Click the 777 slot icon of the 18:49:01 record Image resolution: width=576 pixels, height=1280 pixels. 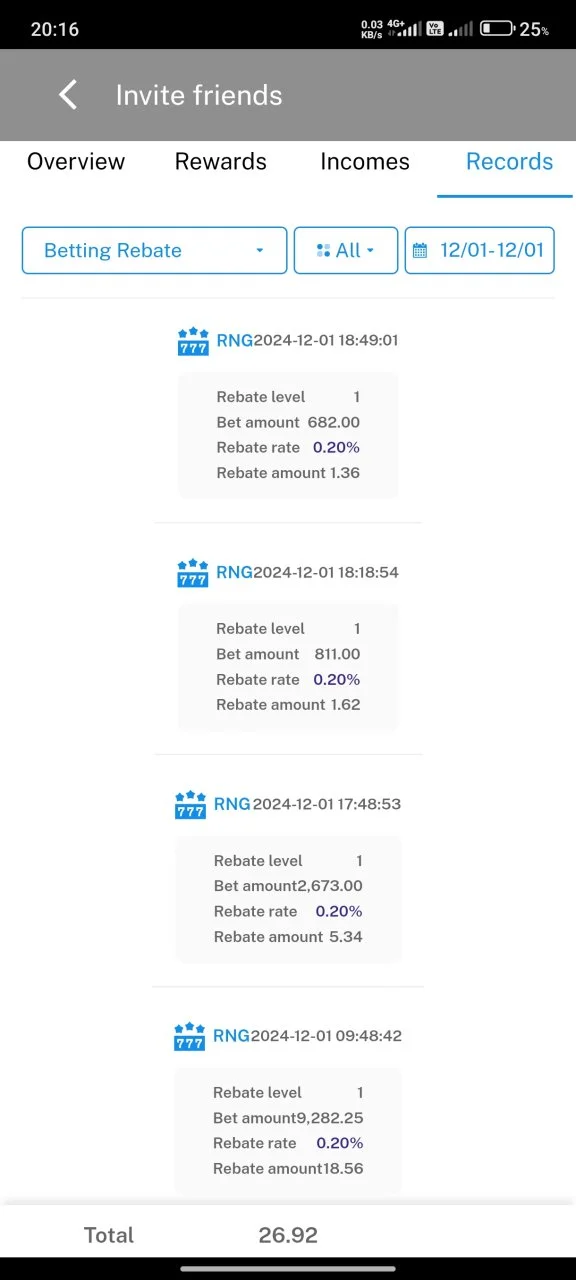tap(193, 341)
